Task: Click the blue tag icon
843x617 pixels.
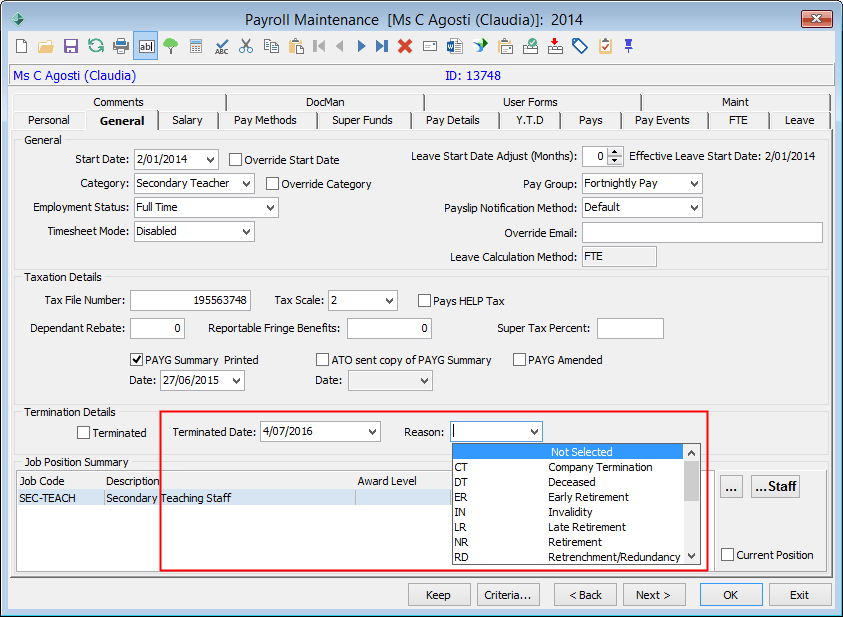Action: pos(580,46)
